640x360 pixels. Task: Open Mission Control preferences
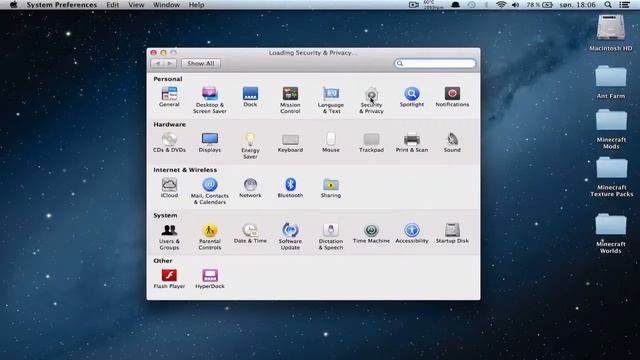(x=290, y=100)
